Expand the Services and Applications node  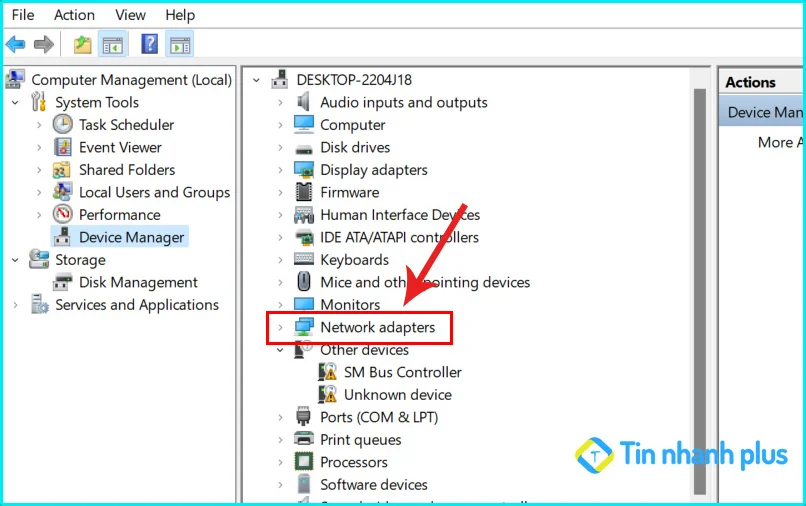coord(15,305)
